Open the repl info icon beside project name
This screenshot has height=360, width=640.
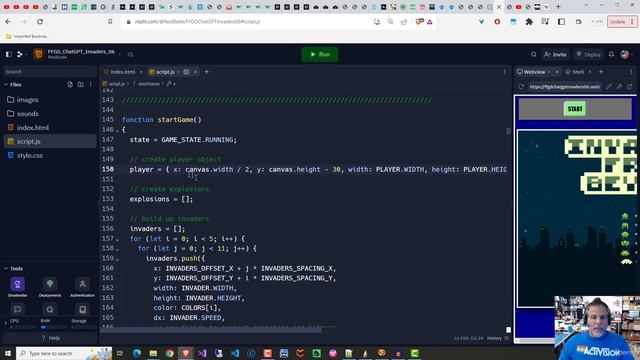point(131,54)
